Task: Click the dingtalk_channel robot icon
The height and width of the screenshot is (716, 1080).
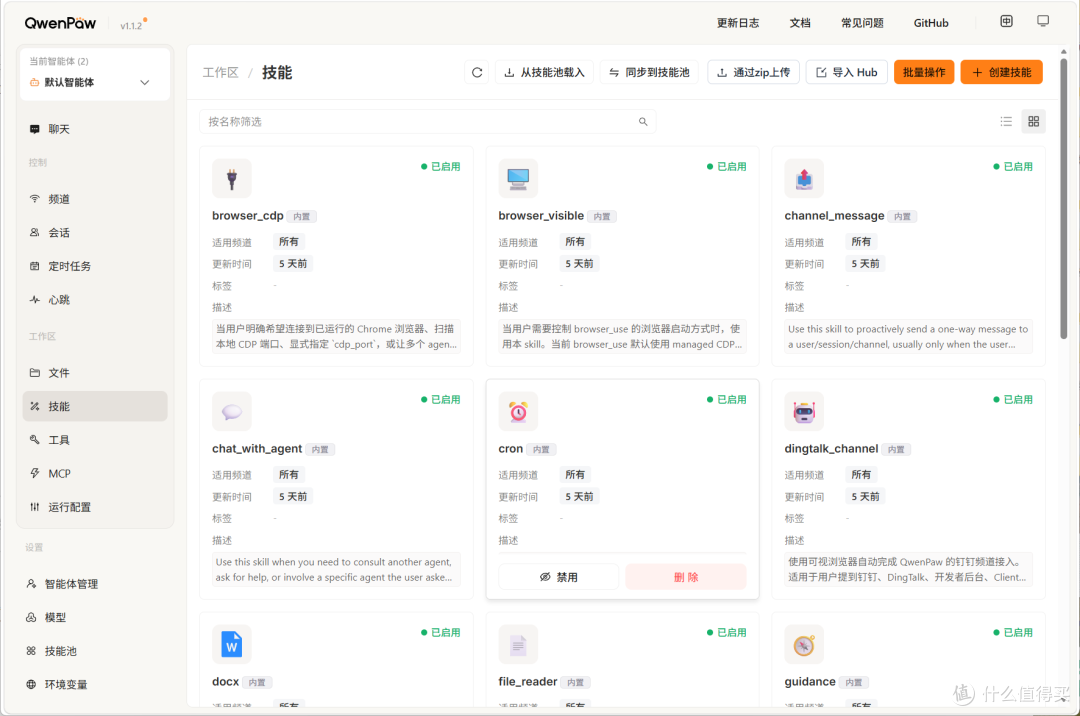Action: pos(804,412)
